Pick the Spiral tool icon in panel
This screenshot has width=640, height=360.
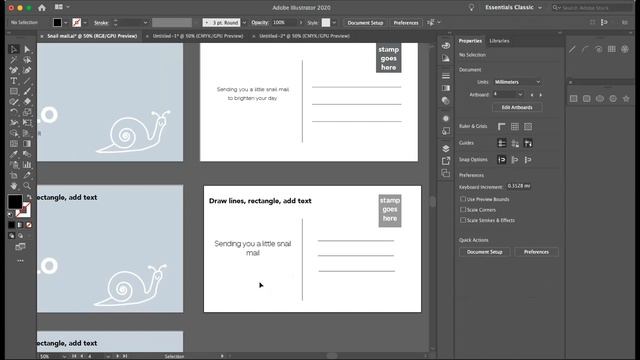click(598, 49)
